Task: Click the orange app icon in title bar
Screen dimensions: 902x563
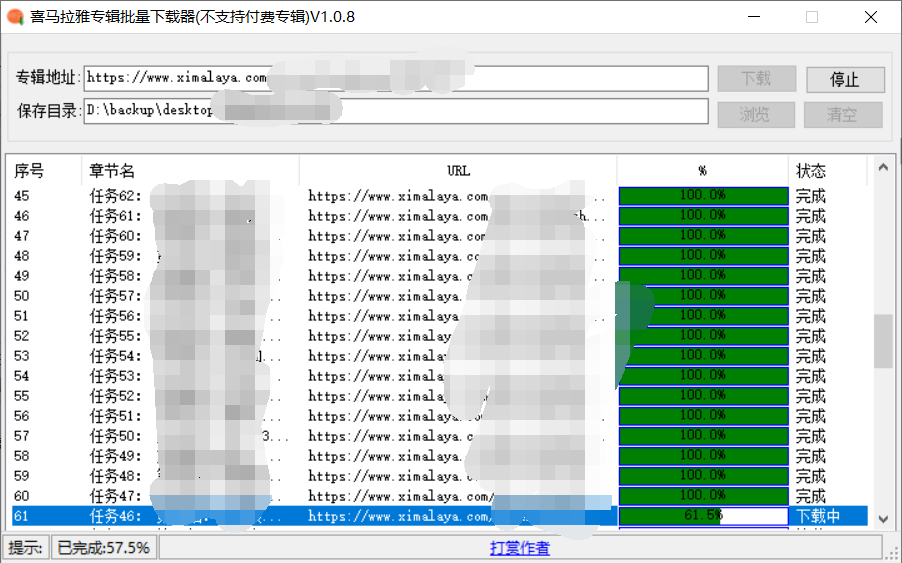Action: tap(15, 17)
